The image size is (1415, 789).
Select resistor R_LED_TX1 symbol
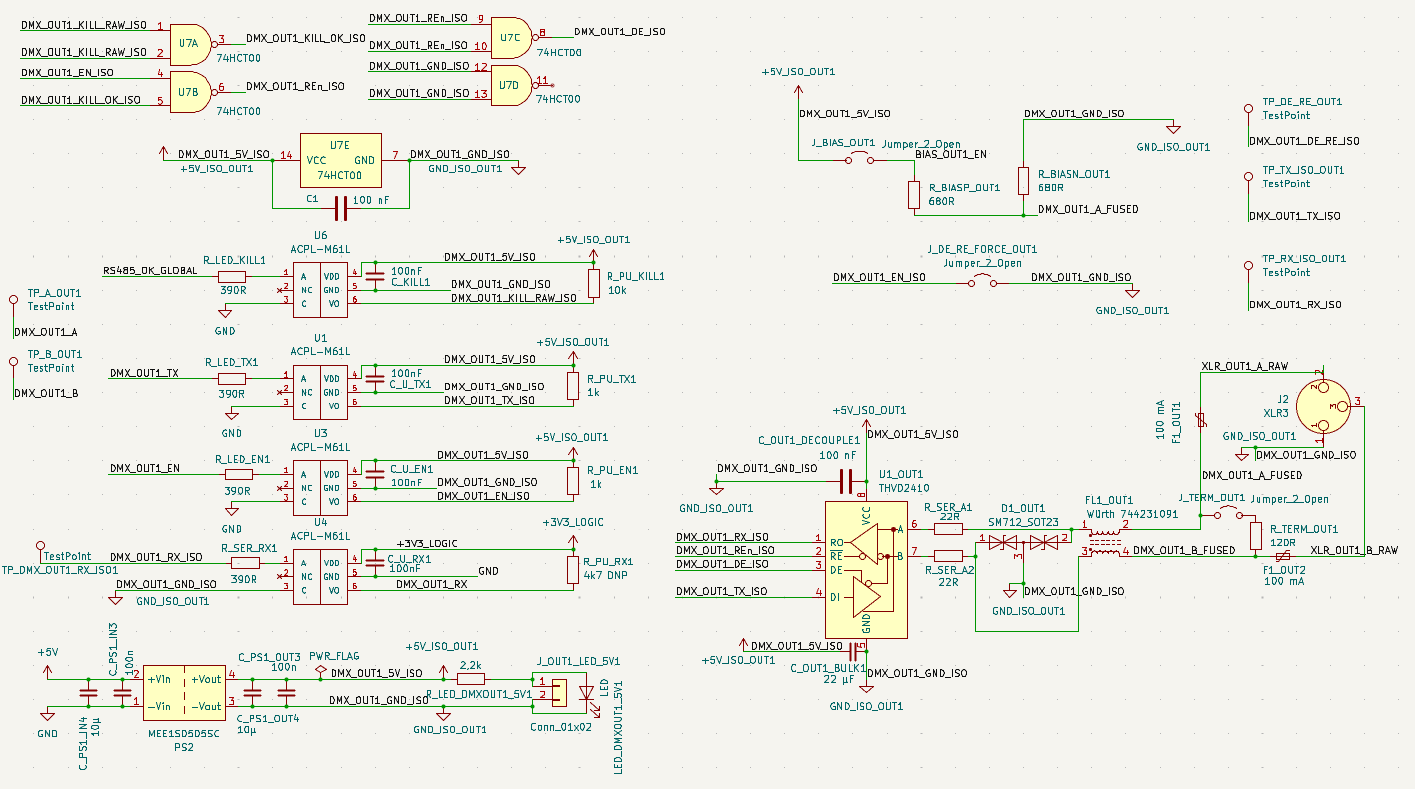pos(232,378)
